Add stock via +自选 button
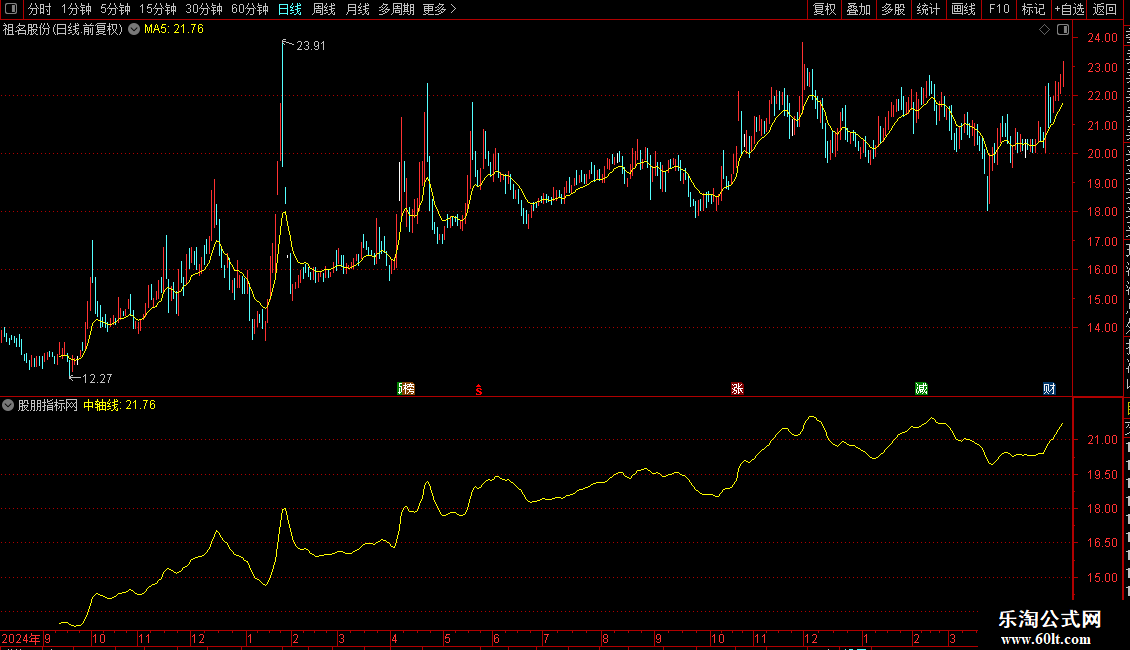Image resolution: width=1130 pixels, height=650 pixels. [x=1069, y=9]
